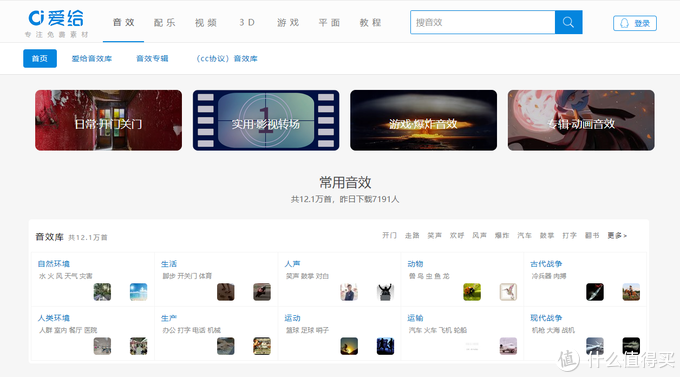Click 开关门 tag under 生活

(187, 276)
